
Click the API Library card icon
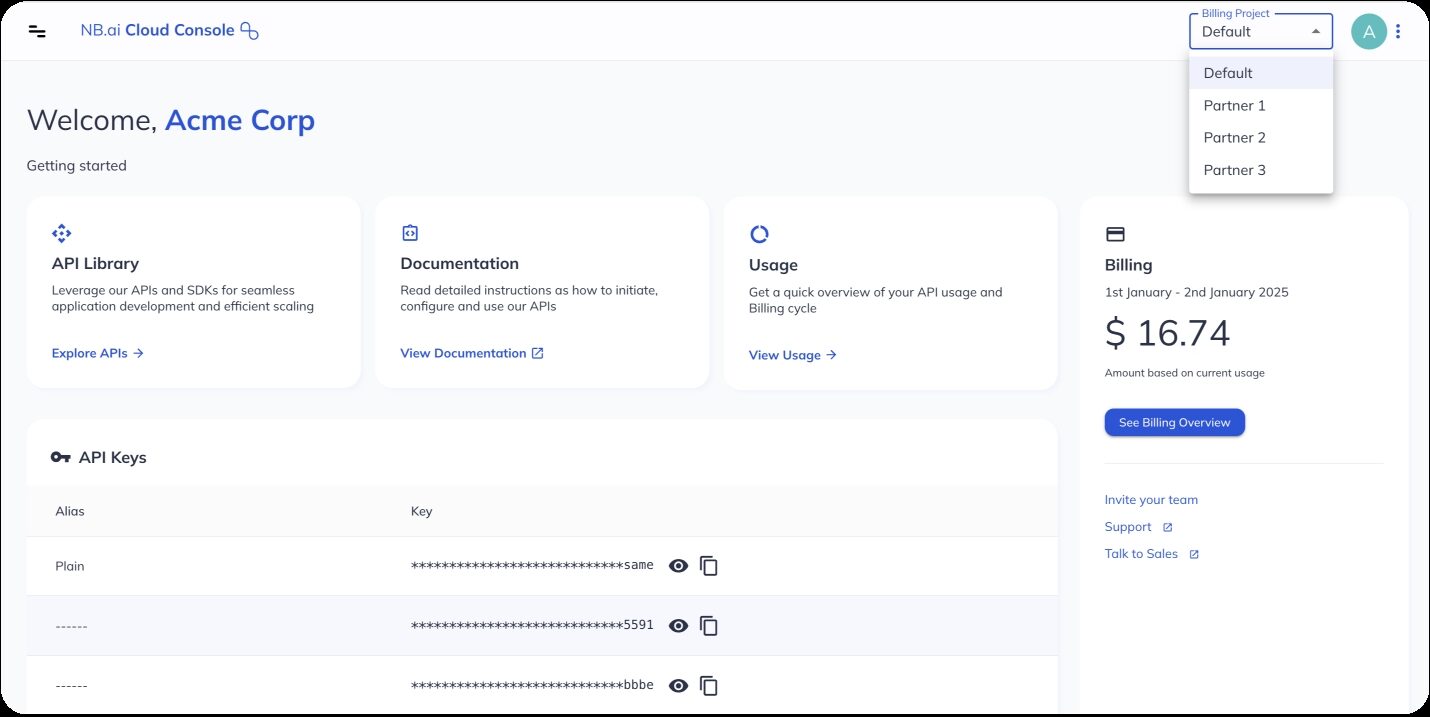[x=61, y=233]
